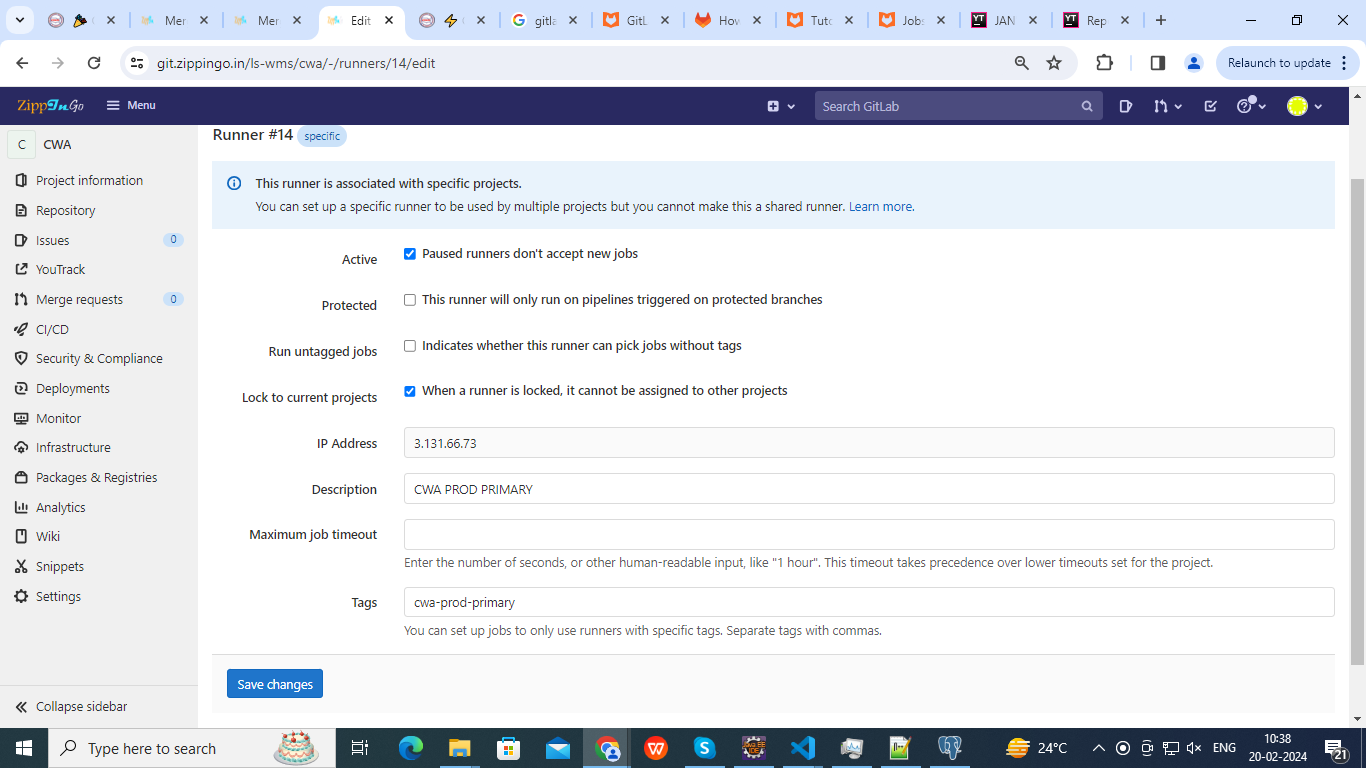Viewport: 1366px width, 768px height.
Task: Open the To-Do list checkmark icon
Action: pos(1210,106)
